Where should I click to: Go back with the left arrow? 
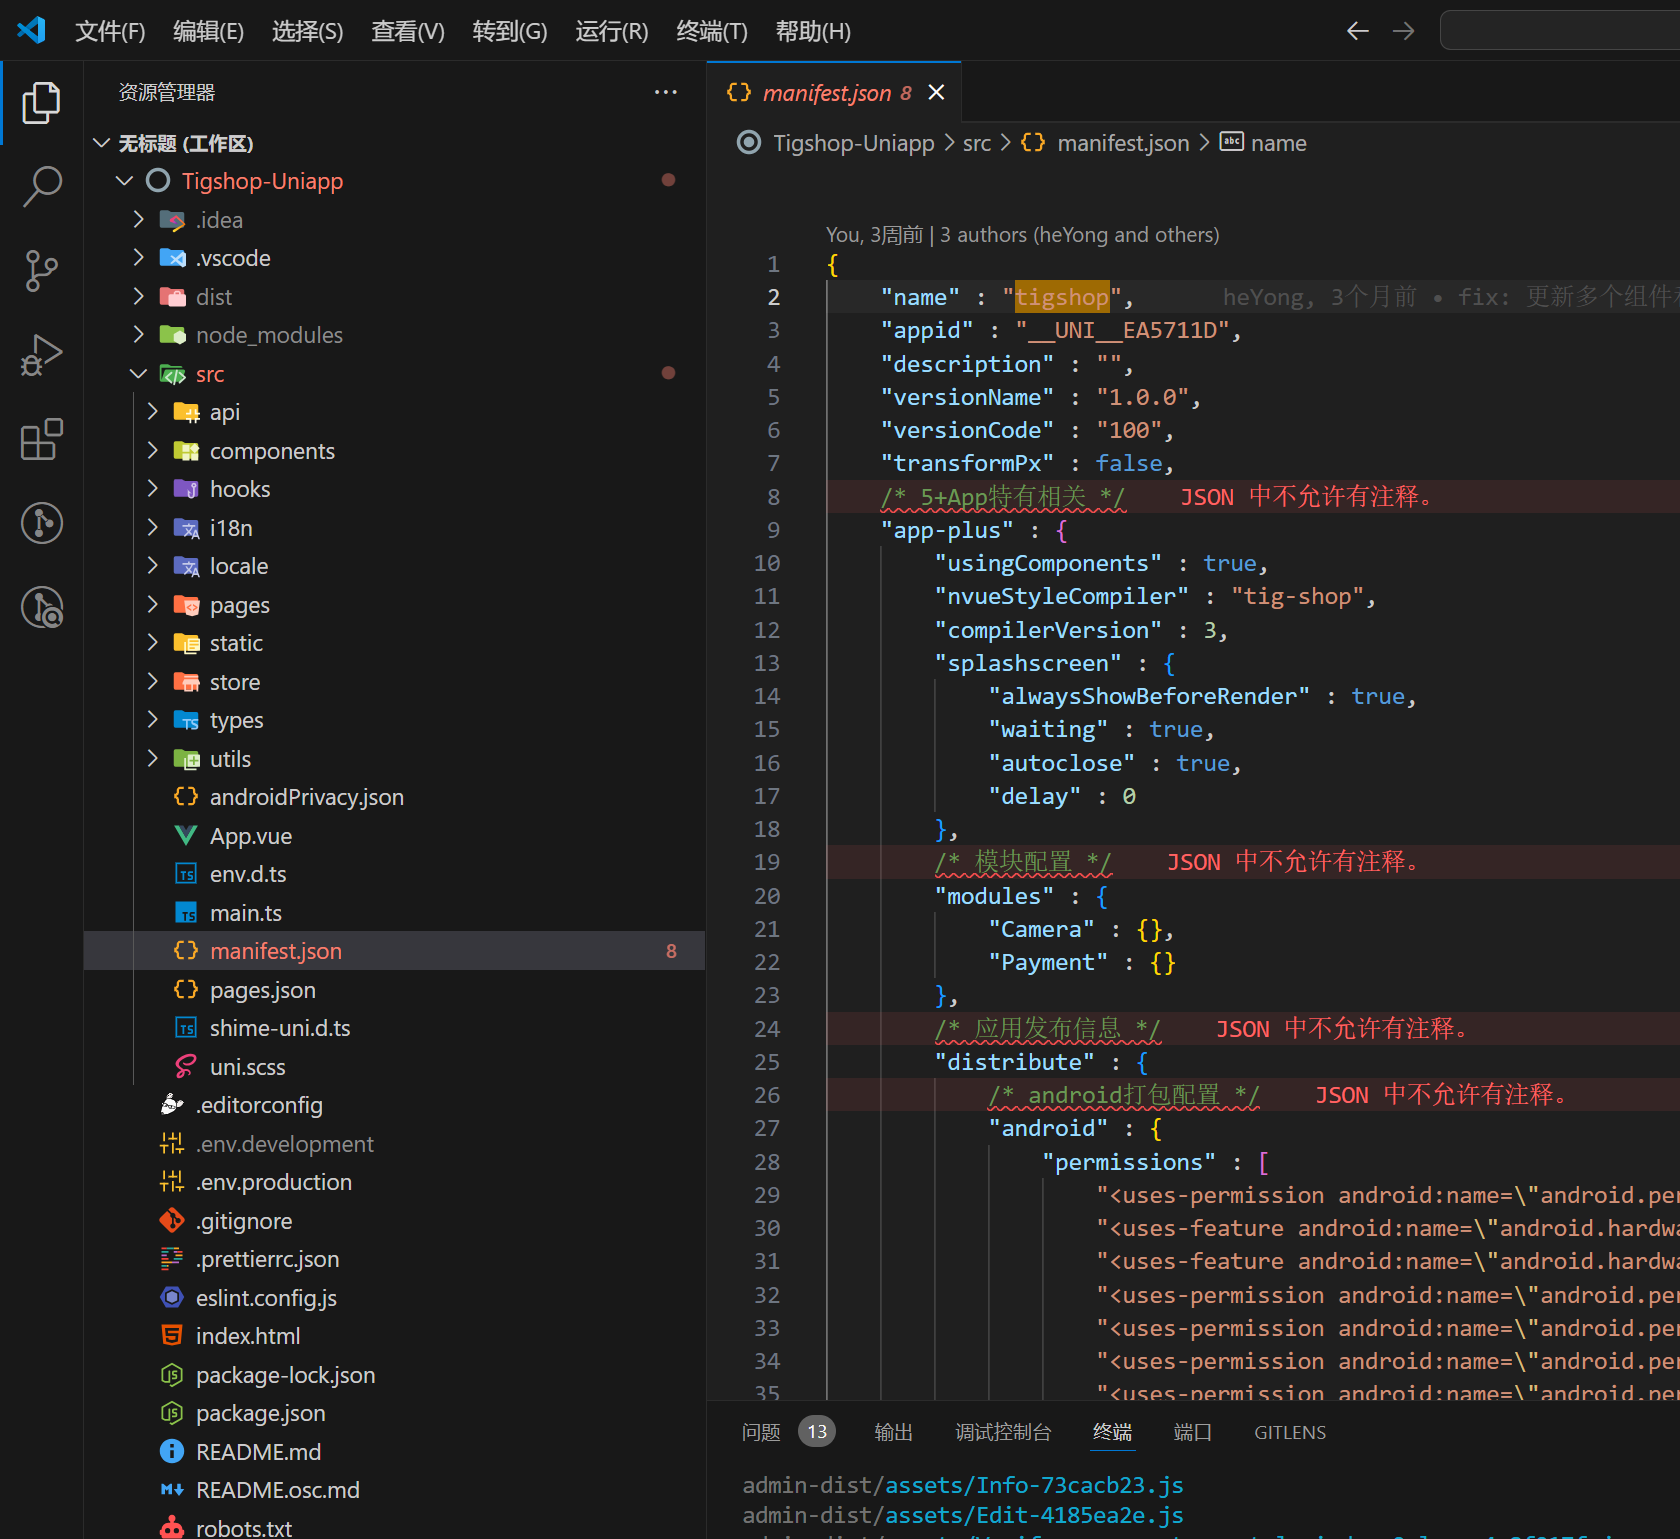1357,31
